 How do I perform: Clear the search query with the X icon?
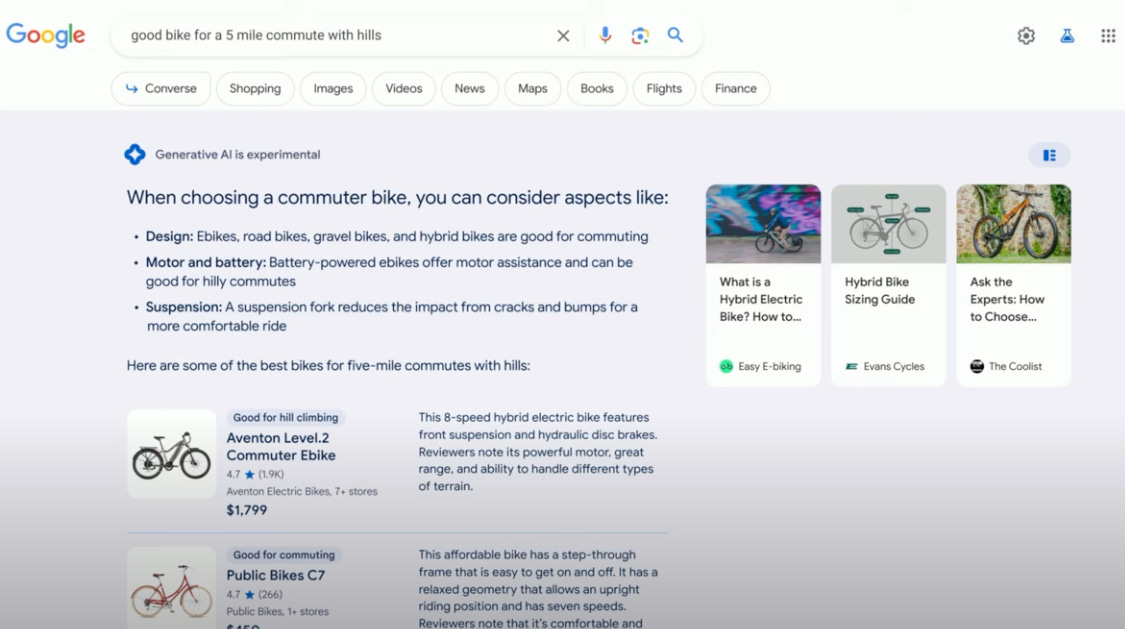[563, 36]
